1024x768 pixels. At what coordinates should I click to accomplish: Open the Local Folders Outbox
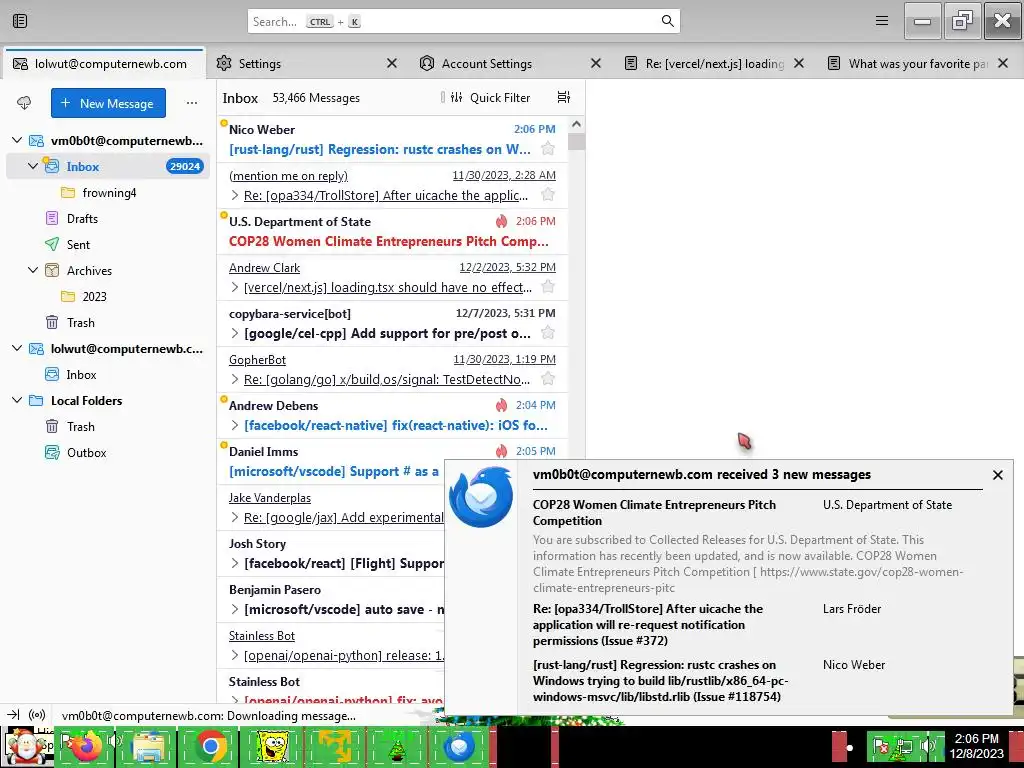click(86, 453)
